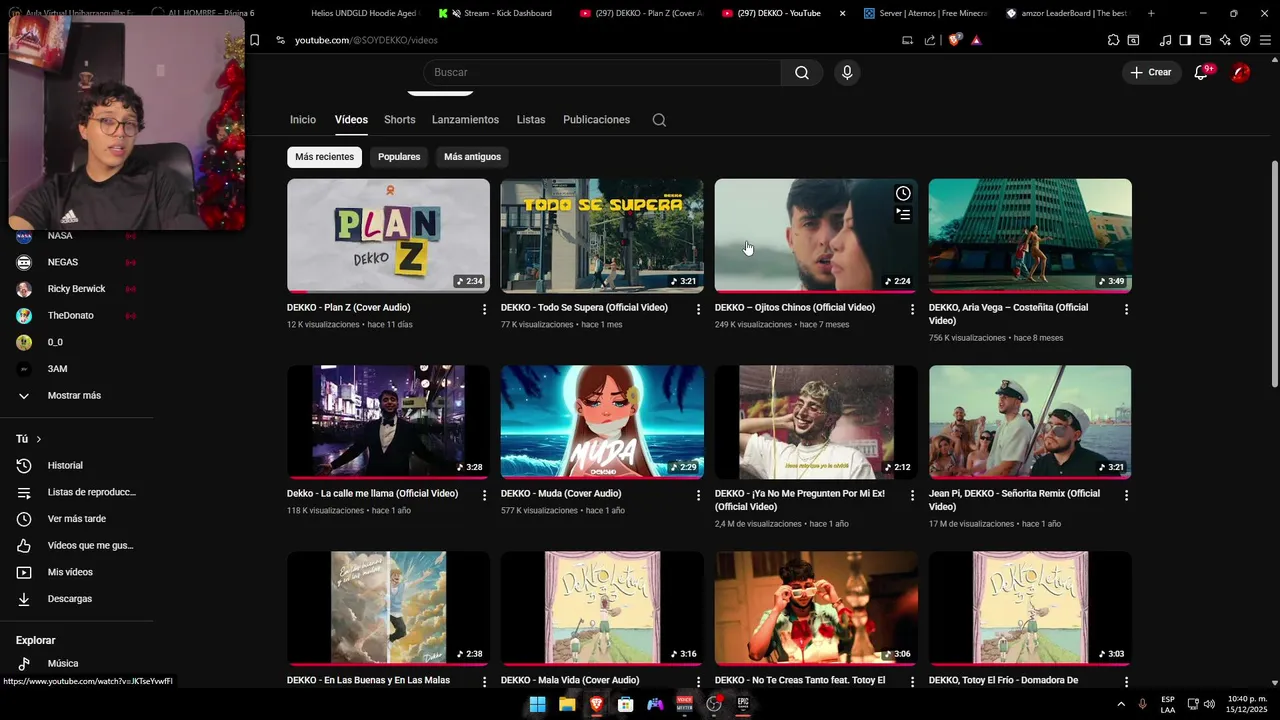Open Brave Wallet icon in toolbar
Screen dimensions: 1280x720
tap(1205, 40)
